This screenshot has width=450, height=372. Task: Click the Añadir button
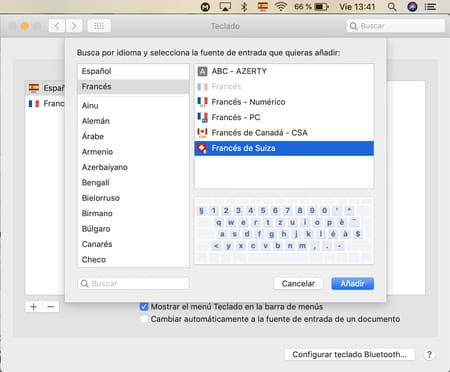[x=352, y=284]
